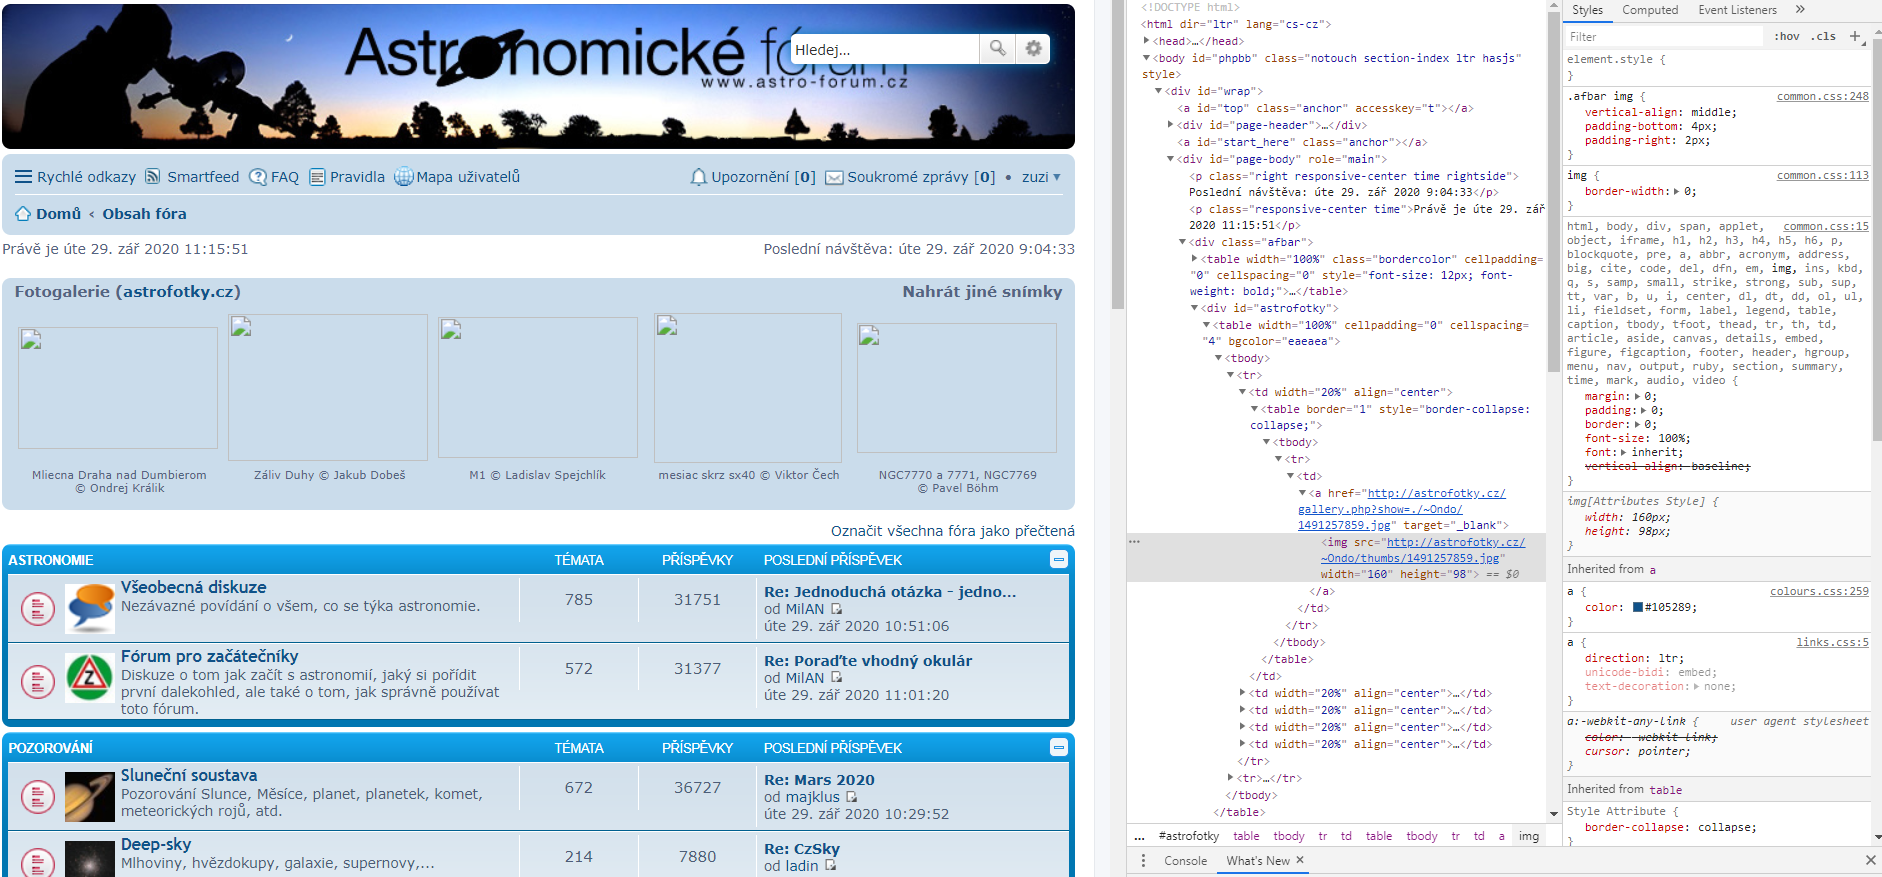Open the Event Listeners tab

[1737, 10]
